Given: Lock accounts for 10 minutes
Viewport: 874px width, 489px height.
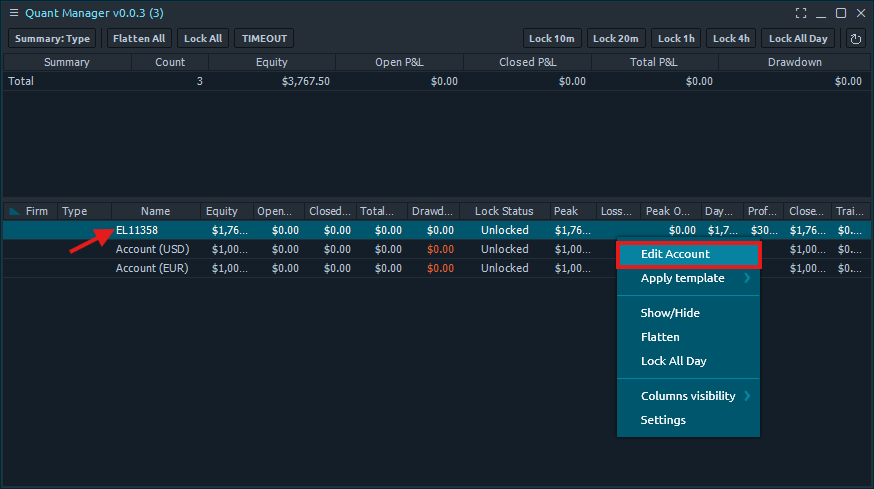Looking at the screenshot, I should click(x=552, y=39).
